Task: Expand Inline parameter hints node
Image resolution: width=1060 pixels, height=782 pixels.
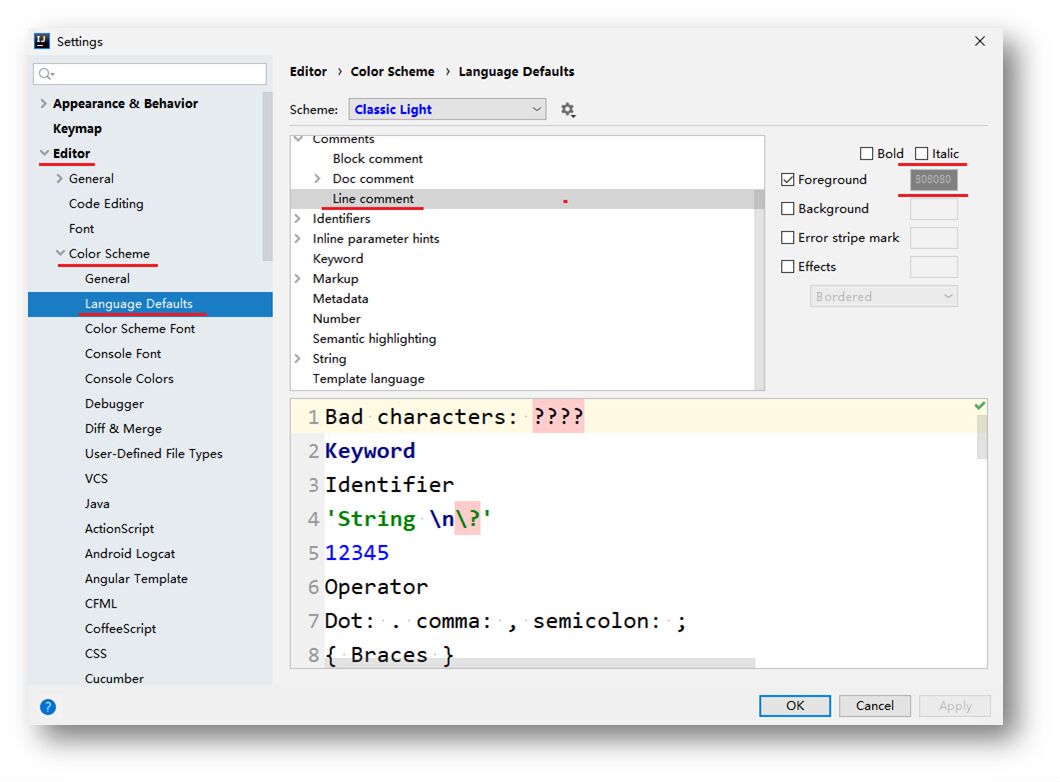Action: (x=297, y=239)
